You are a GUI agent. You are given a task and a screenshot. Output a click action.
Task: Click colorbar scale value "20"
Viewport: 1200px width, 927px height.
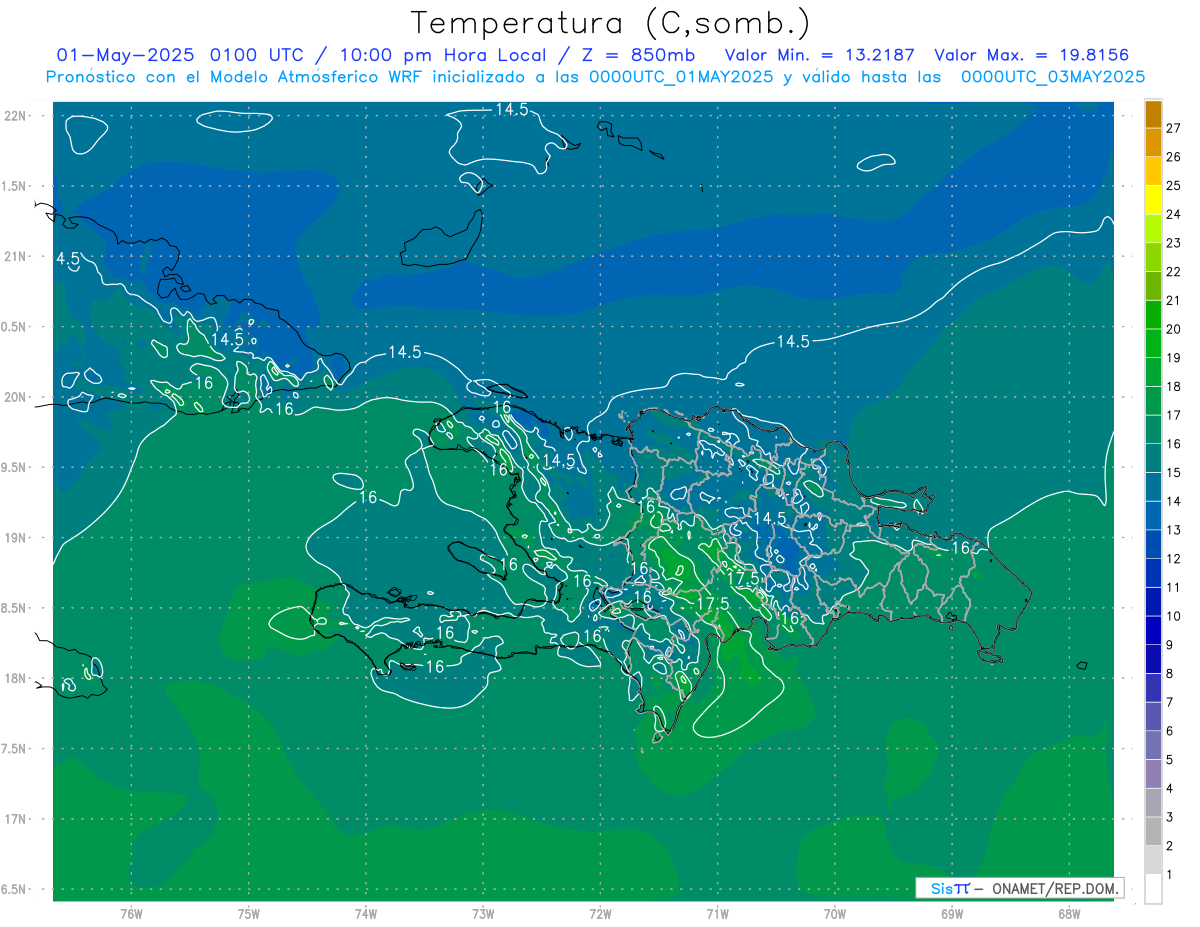coord(1173,329)
